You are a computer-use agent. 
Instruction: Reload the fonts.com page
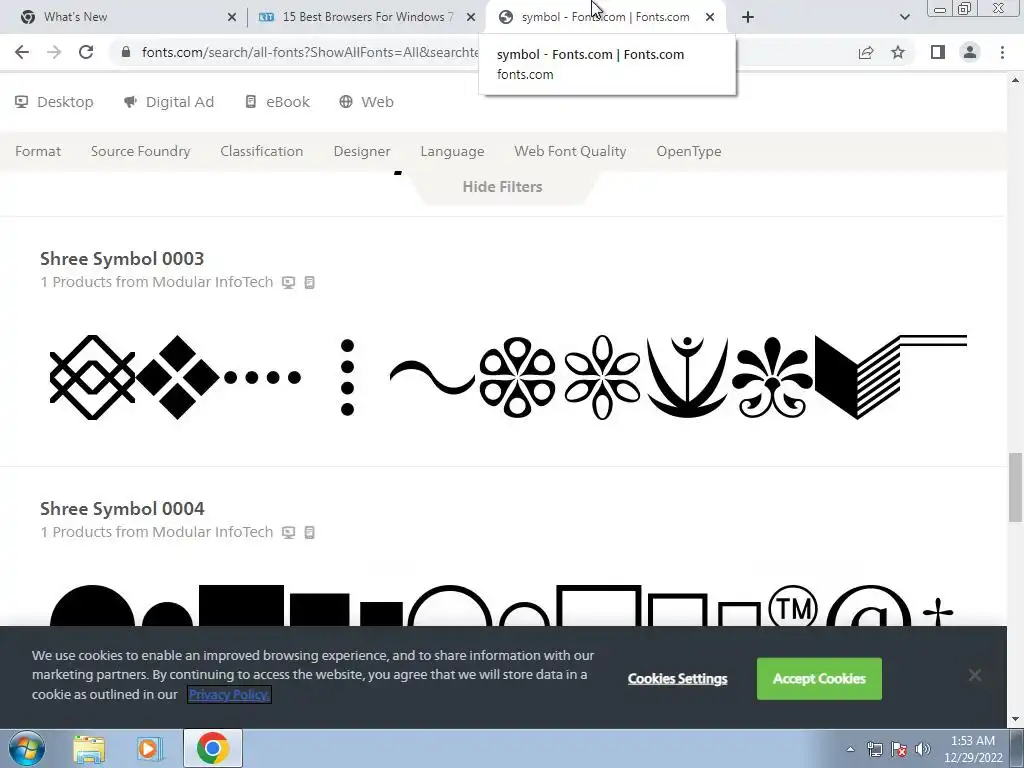point(86,52)
